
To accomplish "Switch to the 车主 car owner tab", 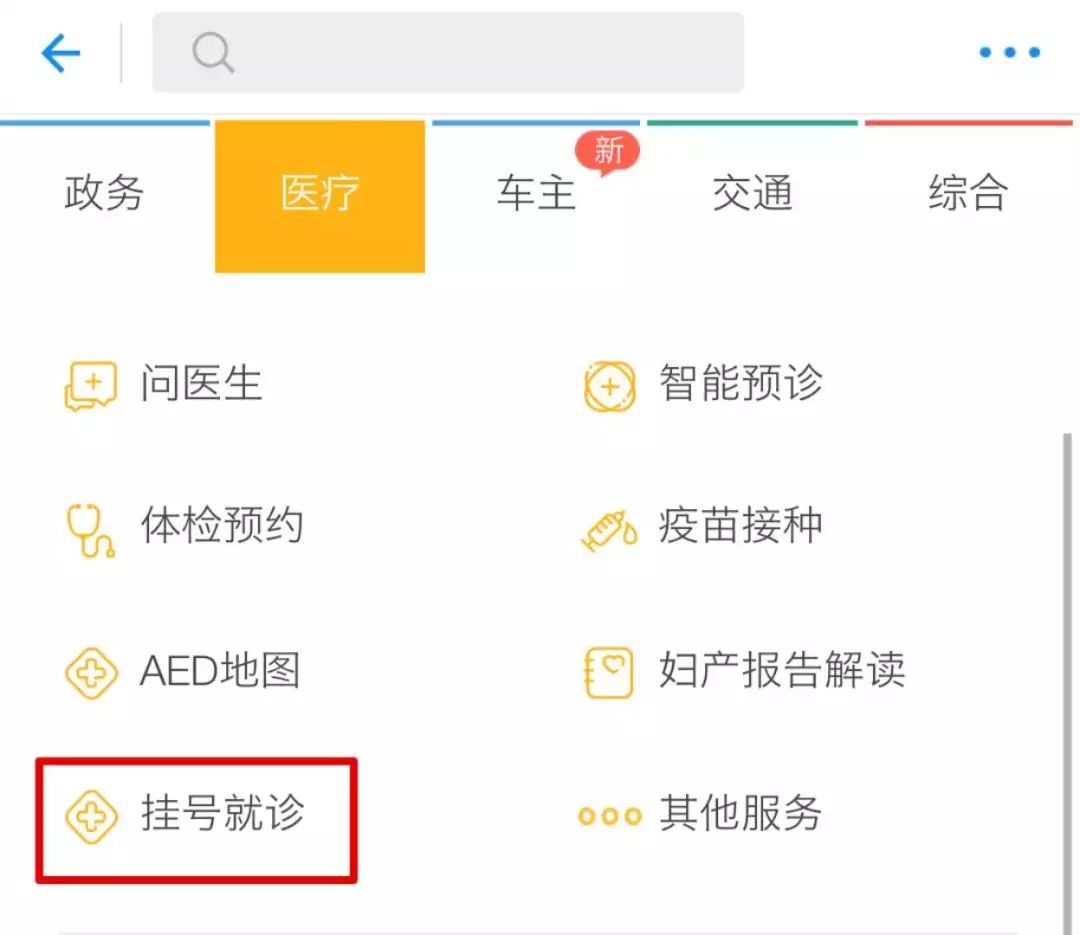I will (537, 195).
